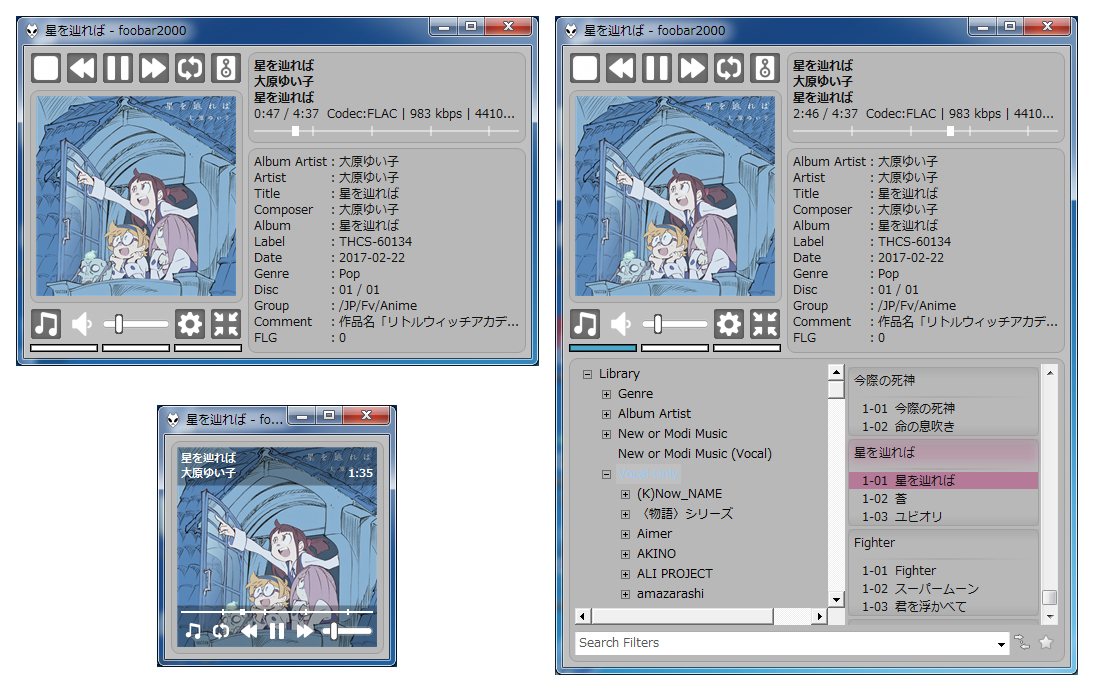Open the Search Filters dropdown arrow
This screenshot has height=691, width=1094.
(x=1001, y=644)
